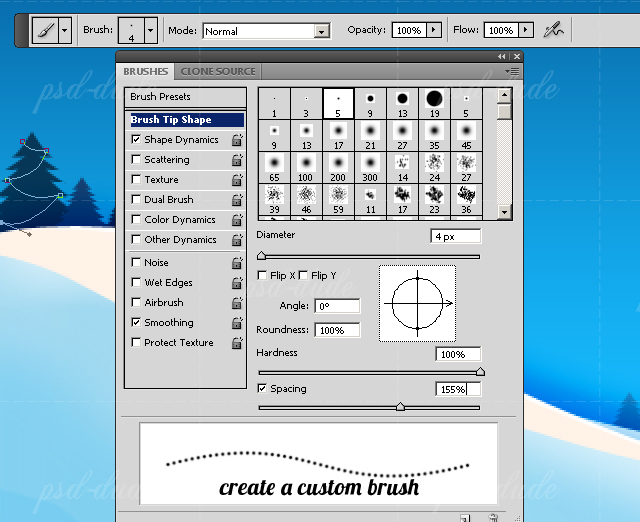Toggle the lock icon for Protect Texture
640x522 pixels.
237,343
